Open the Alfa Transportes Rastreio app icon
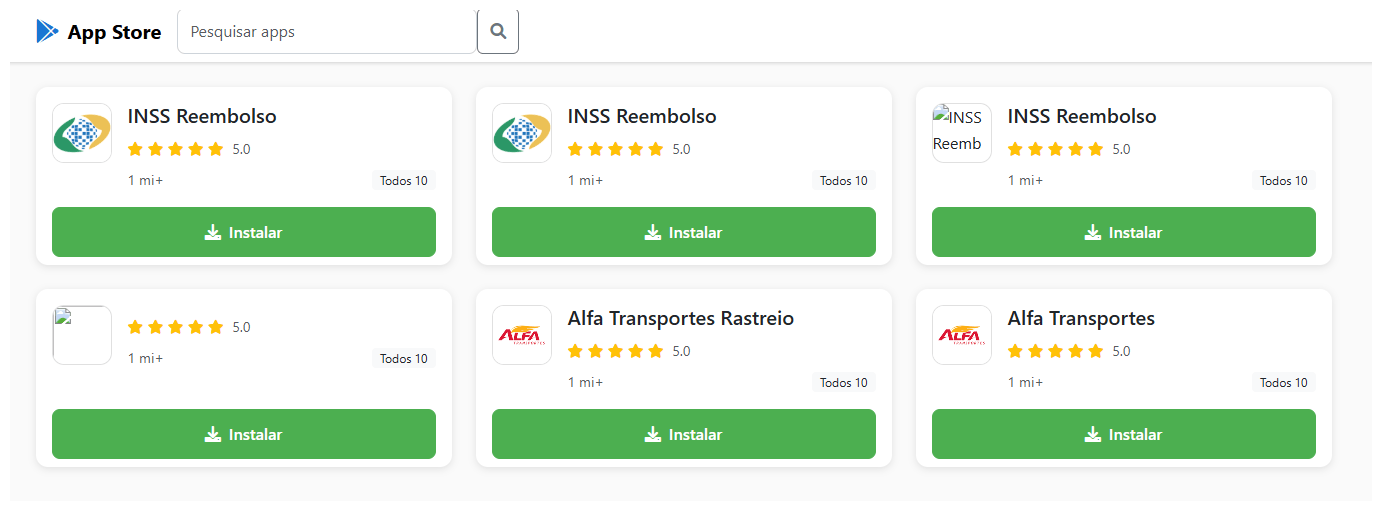 click(x=522, y=335)
